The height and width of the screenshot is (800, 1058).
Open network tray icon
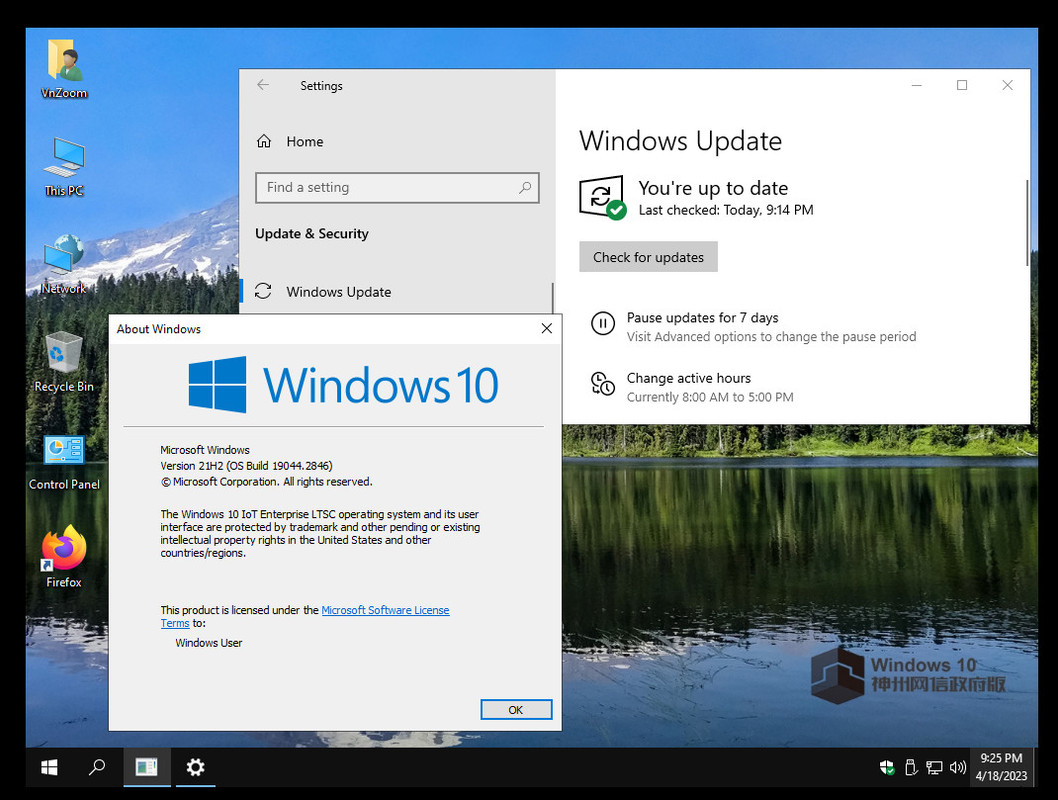pyautogui.click(x=934, y=767)
